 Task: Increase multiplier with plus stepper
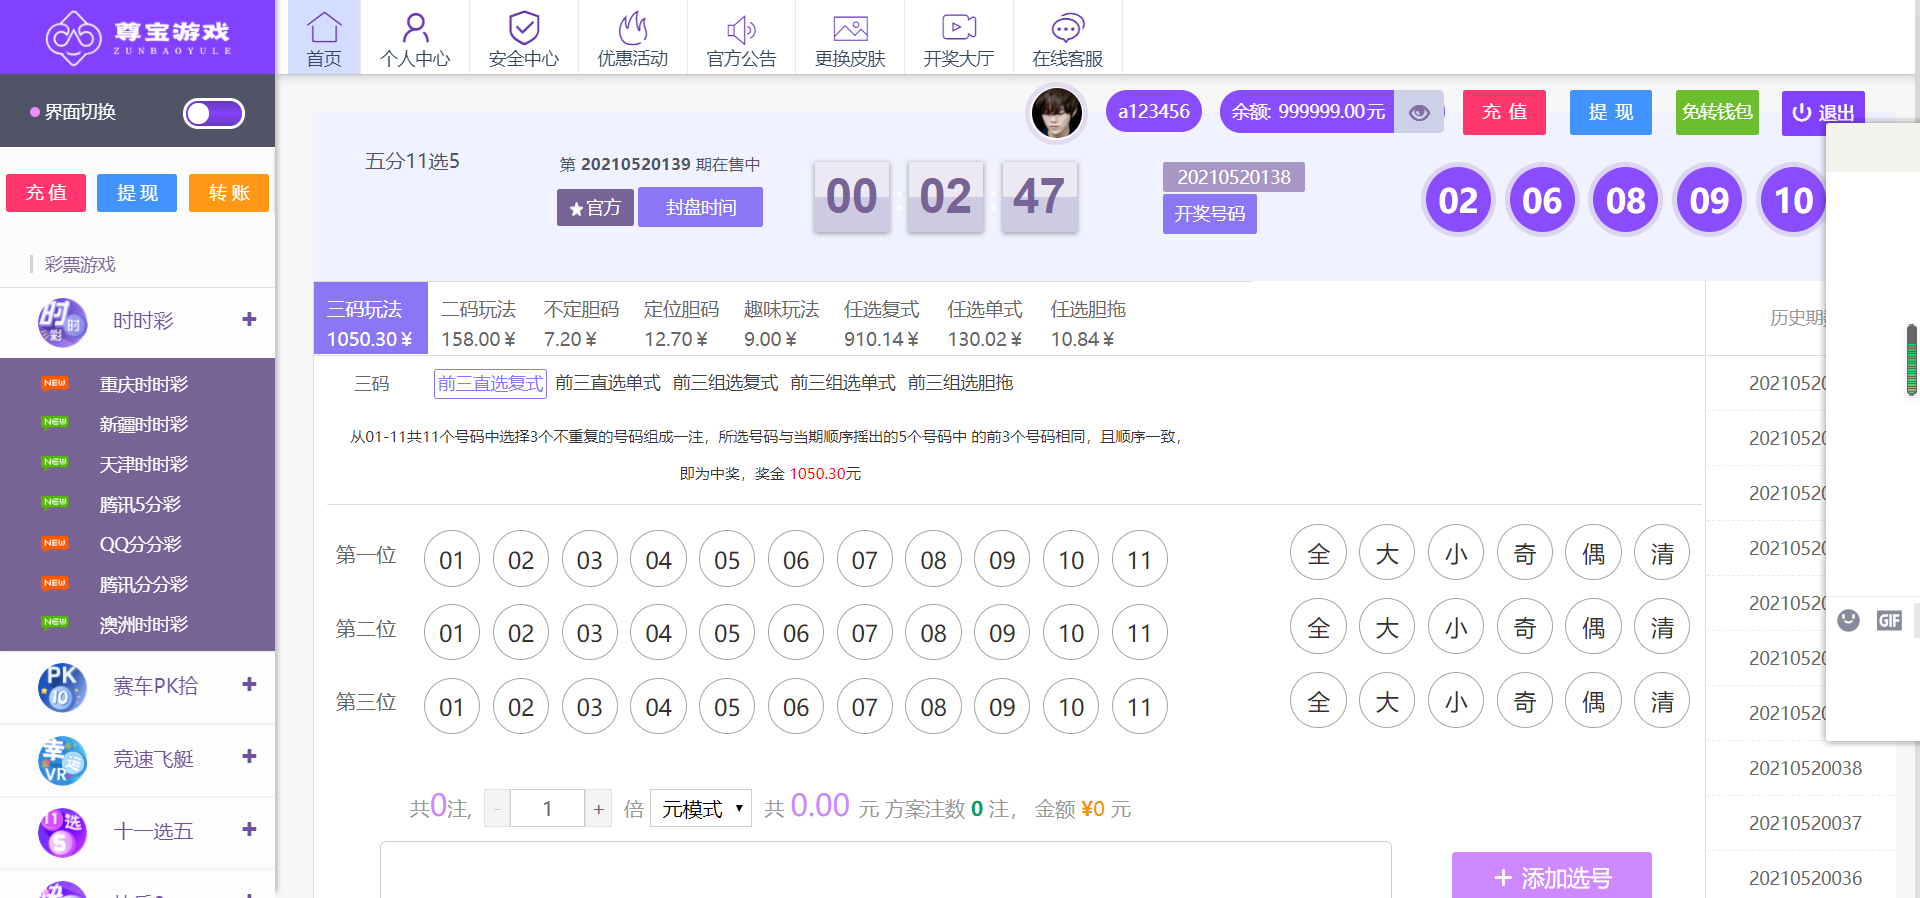pyautogui.click(x=598, y=808)
